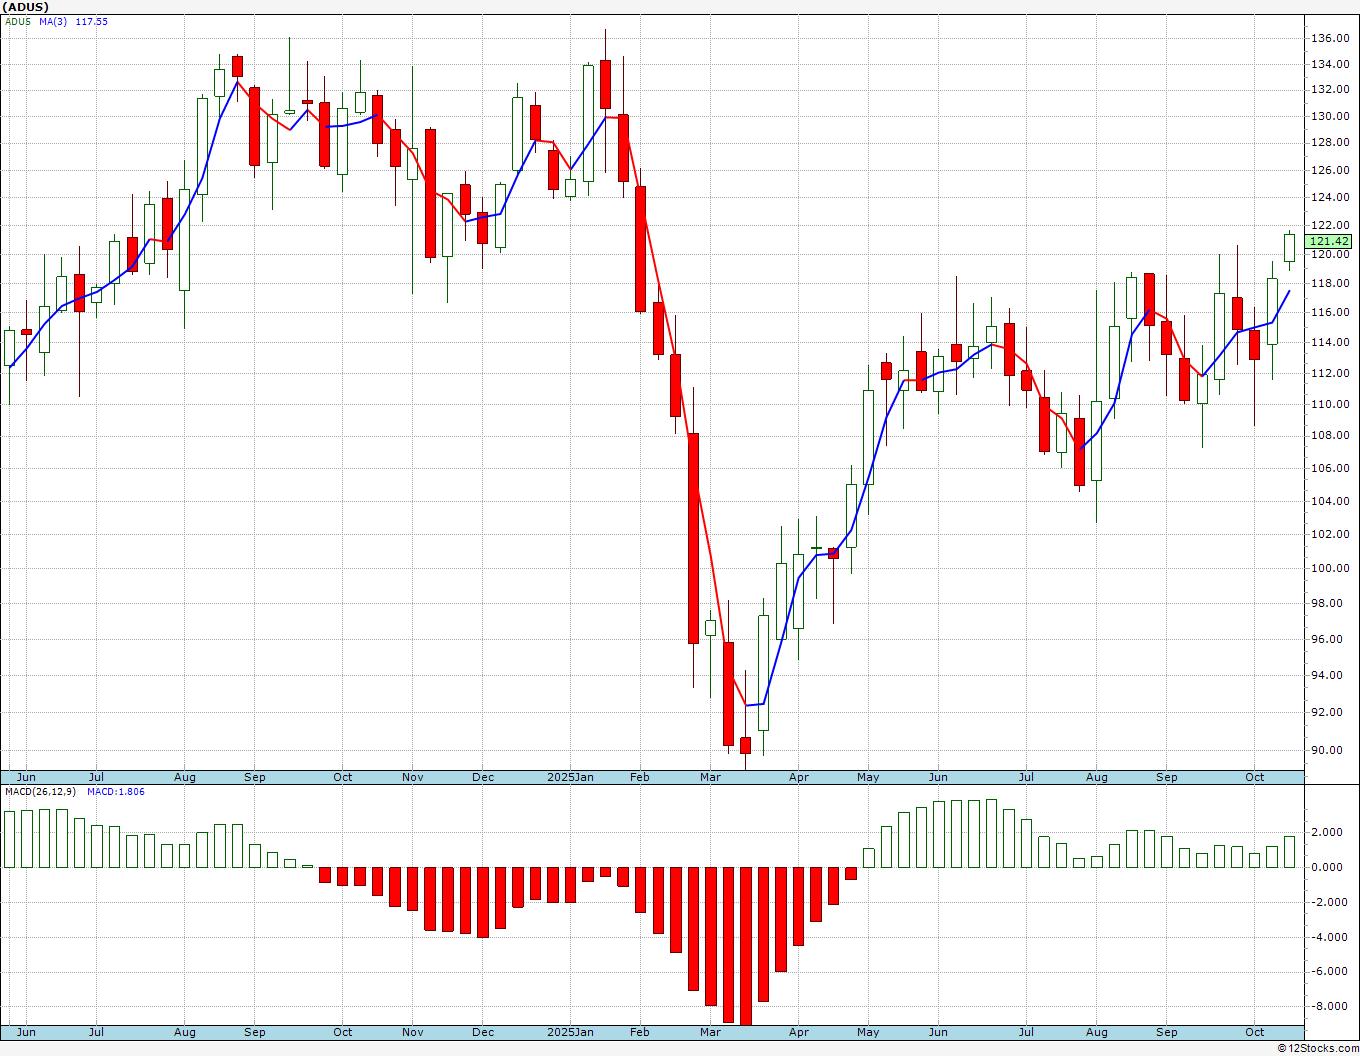Click 2025Jan on the price chart time axis
This screenshot has width=1360, height=1056.
point(571,777)
